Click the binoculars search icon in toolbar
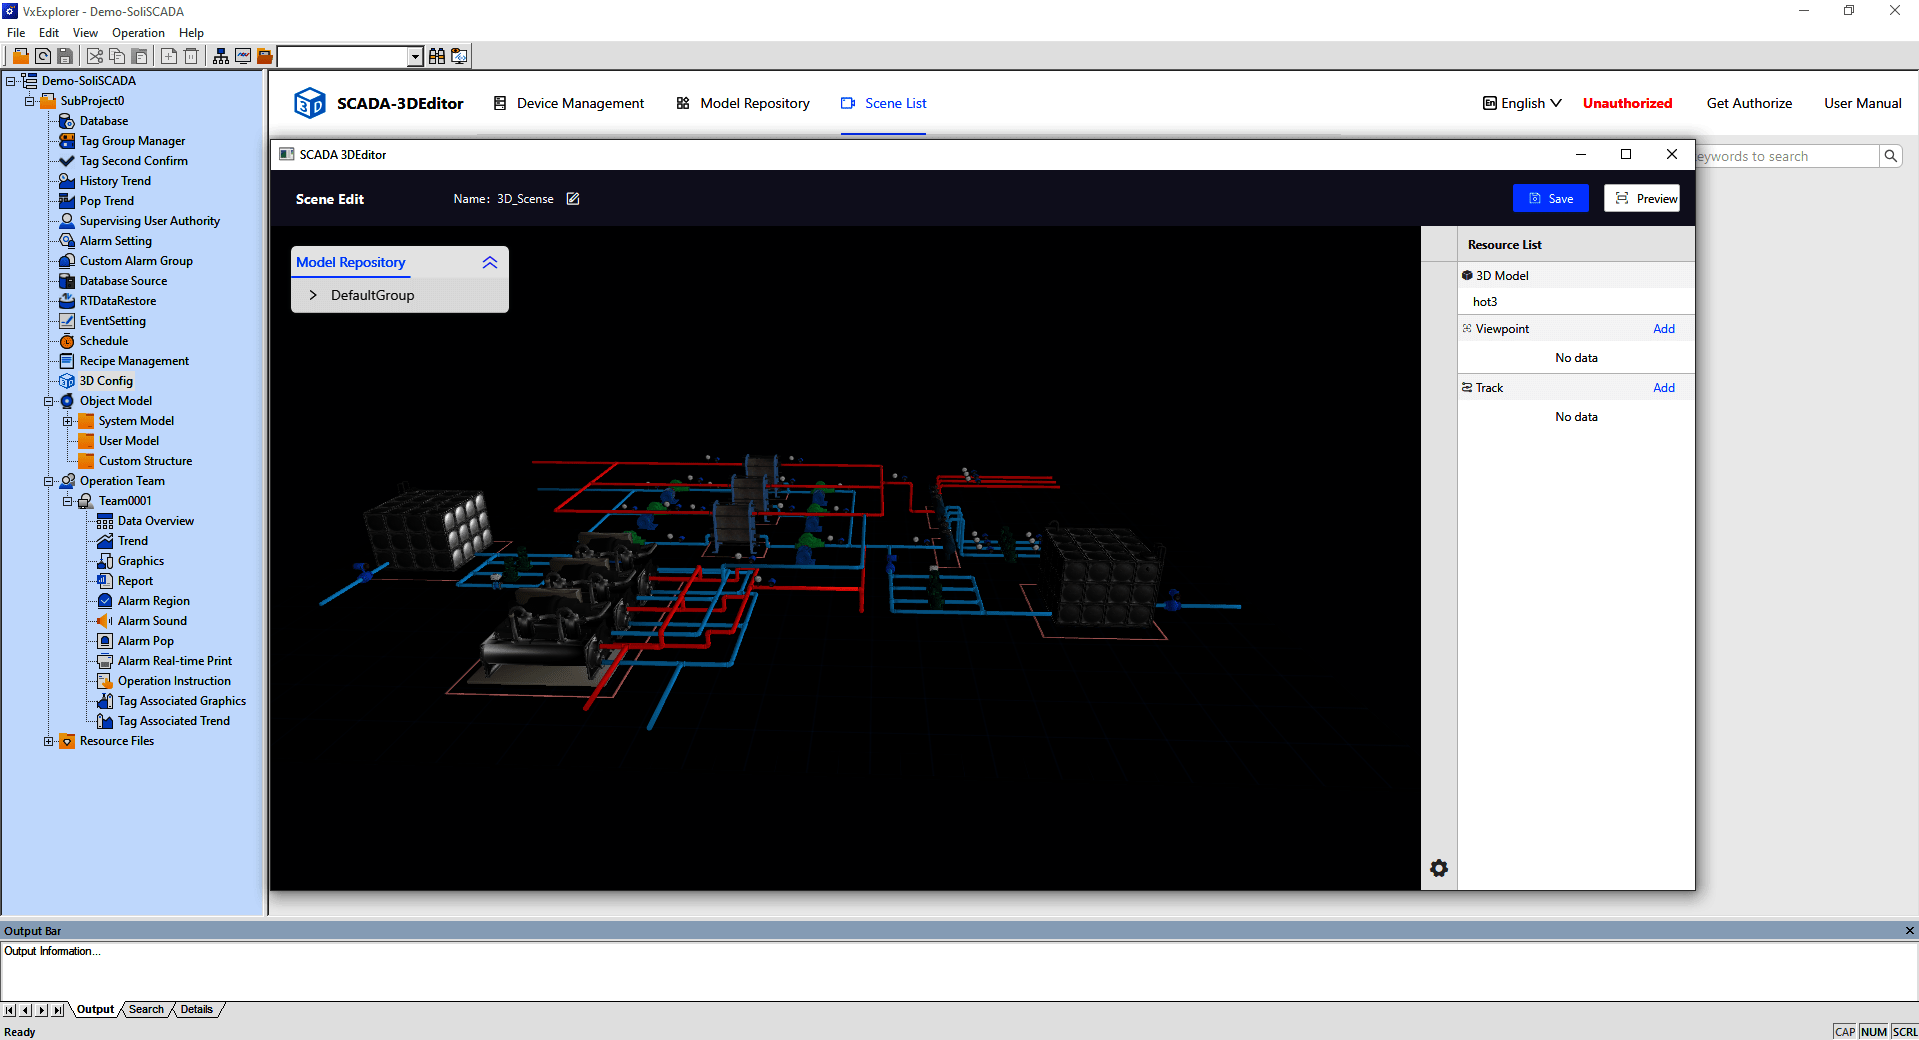The image size is (1919, 1040). (437, 56)
